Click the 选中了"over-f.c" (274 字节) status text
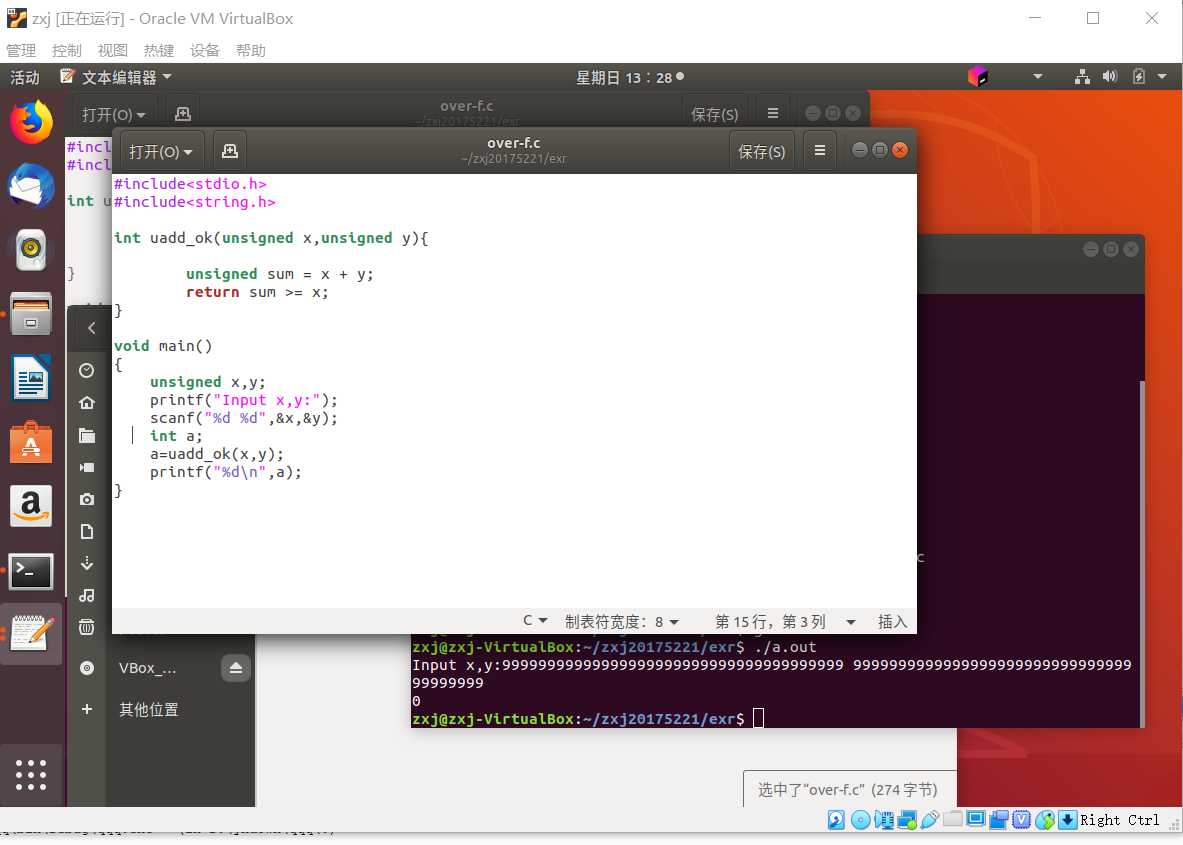The image size is (1183, 845). pos(847,789)
